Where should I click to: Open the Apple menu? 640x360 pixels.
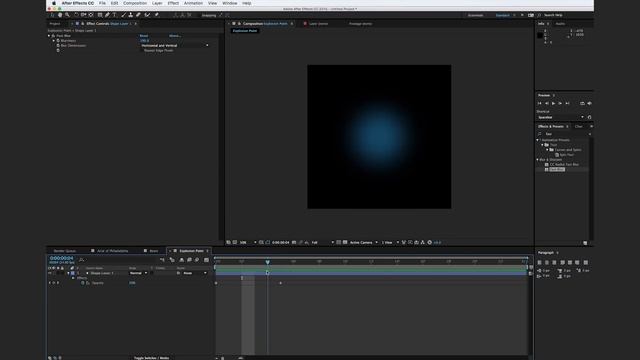point(54,3)
